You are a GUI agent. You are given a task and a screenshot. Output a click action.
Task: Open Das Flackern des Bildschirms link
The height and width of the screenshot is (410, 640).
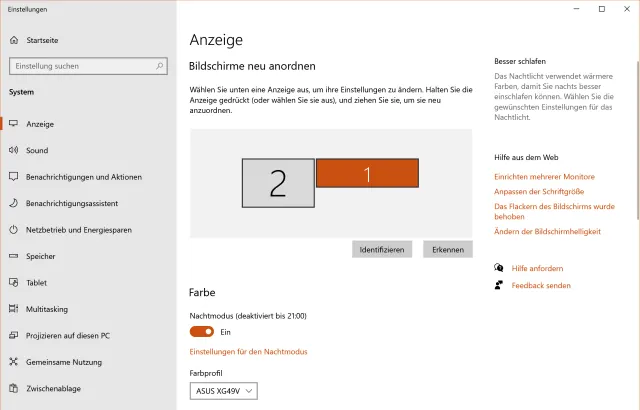(554, 211)
